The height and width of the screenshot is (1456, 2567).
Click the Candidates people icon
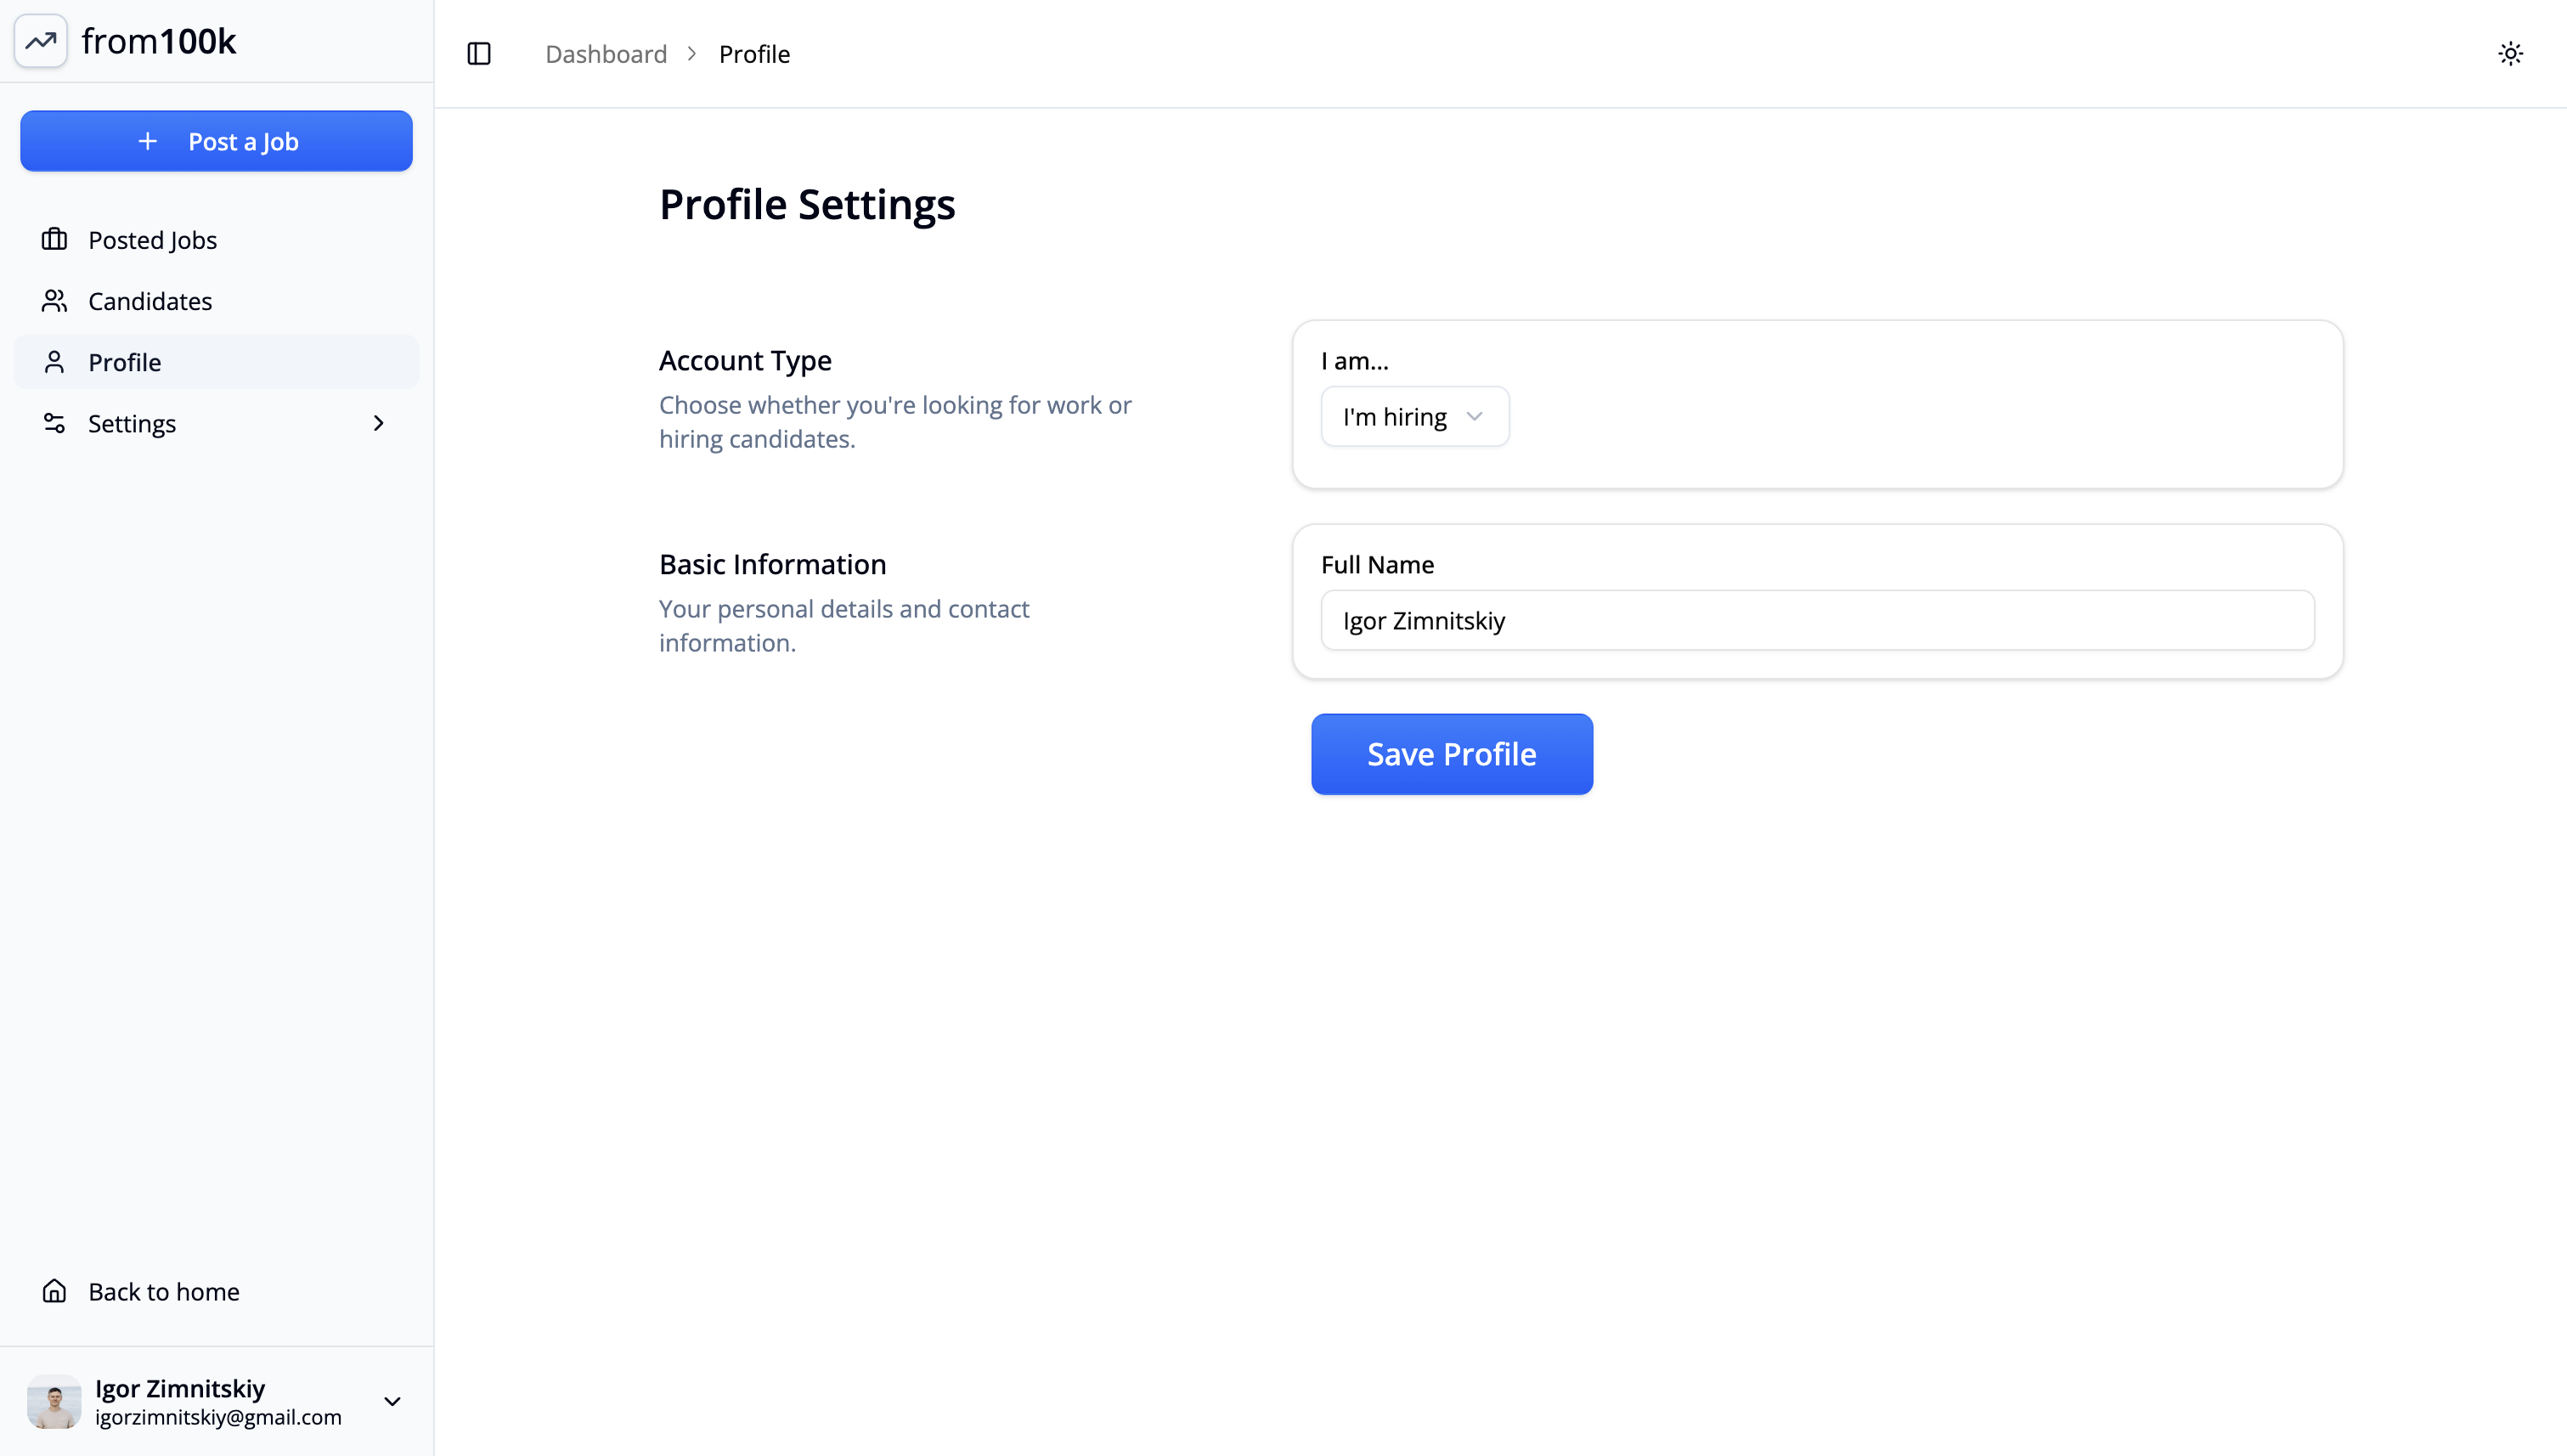tap(54, 301)
